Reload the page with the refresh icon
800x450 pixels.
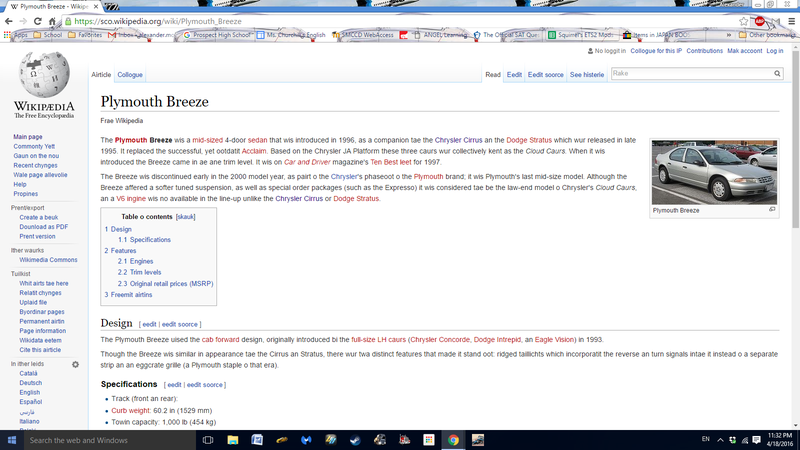37,21
